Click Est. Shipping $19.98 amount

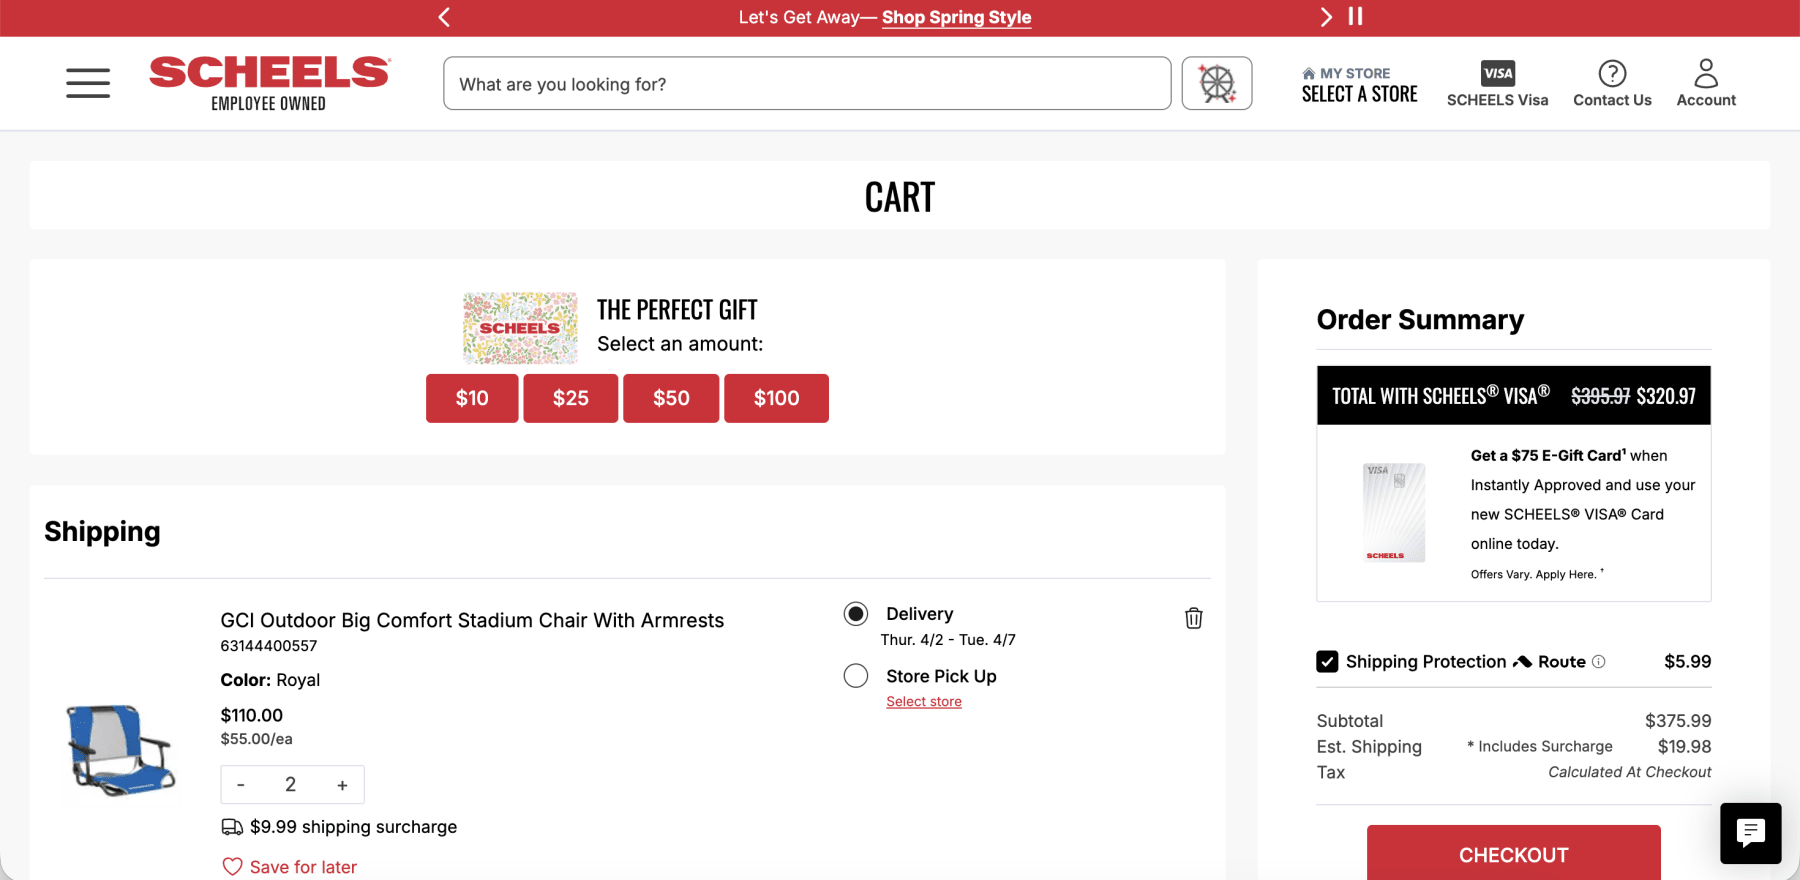(1684, 747)
